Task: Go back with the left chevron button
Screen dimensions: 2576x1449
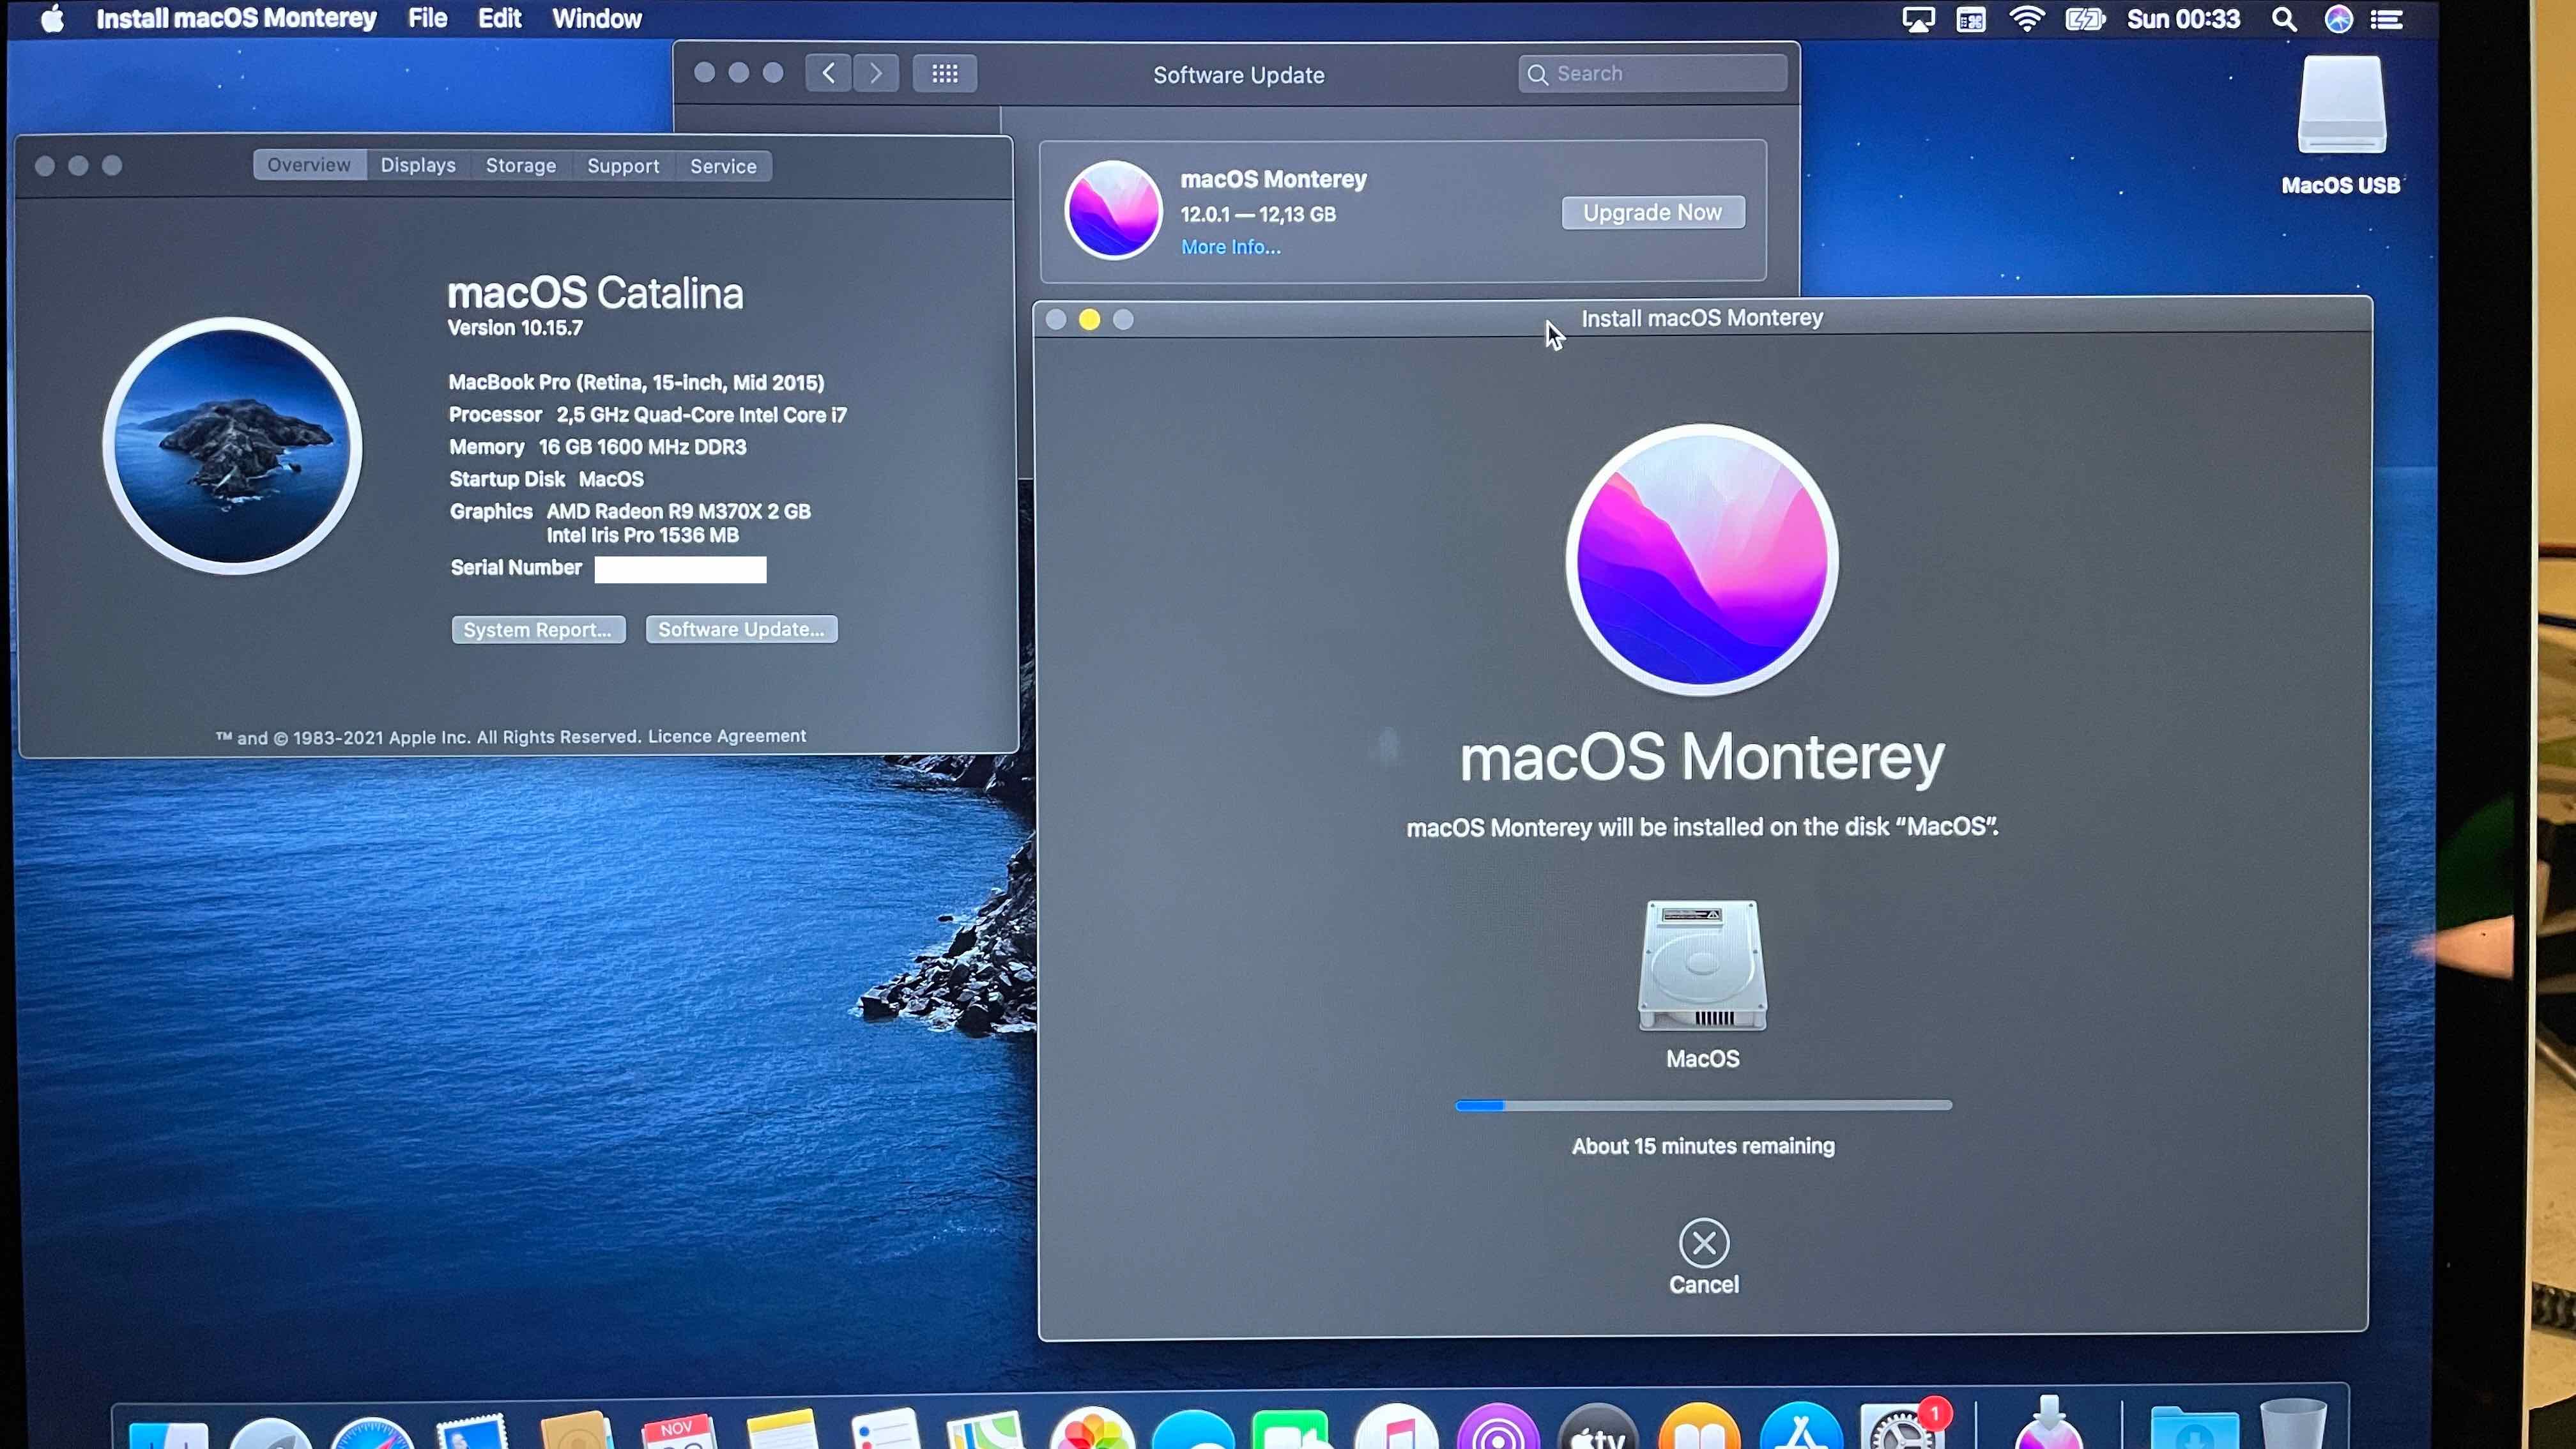Action: click(x=828, y=73)
